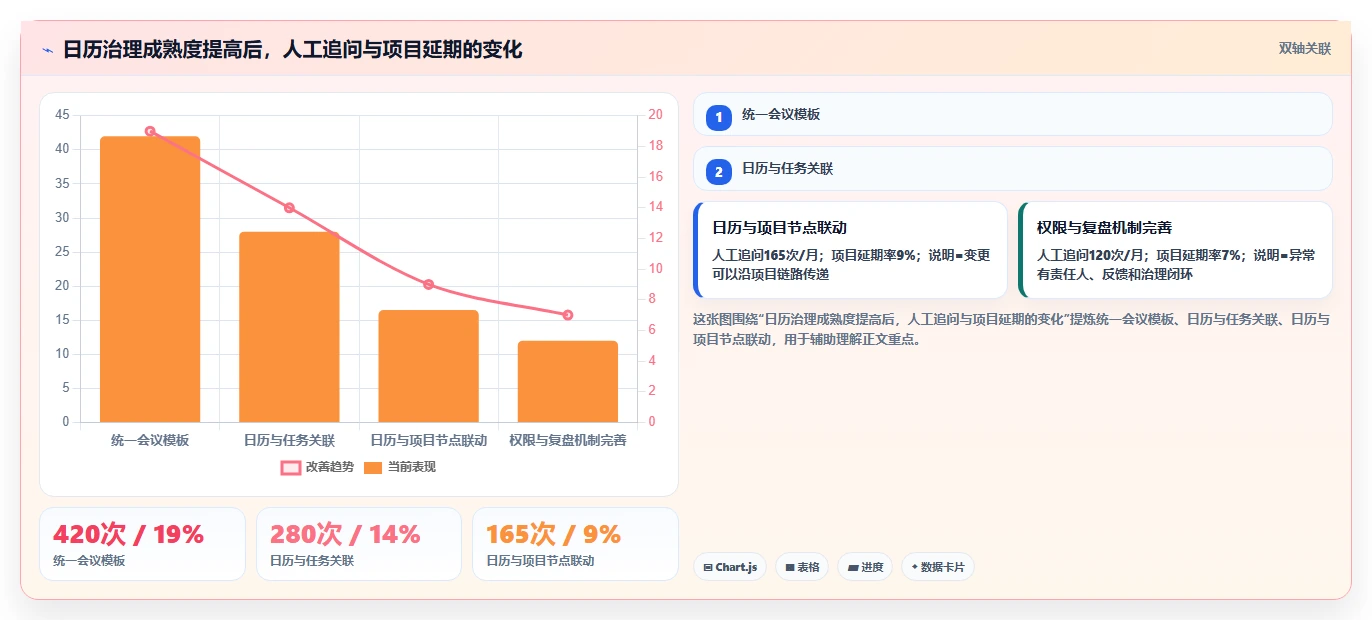
Task: Click trend line point above 日历与任务关联
Action: coord(289,208)
